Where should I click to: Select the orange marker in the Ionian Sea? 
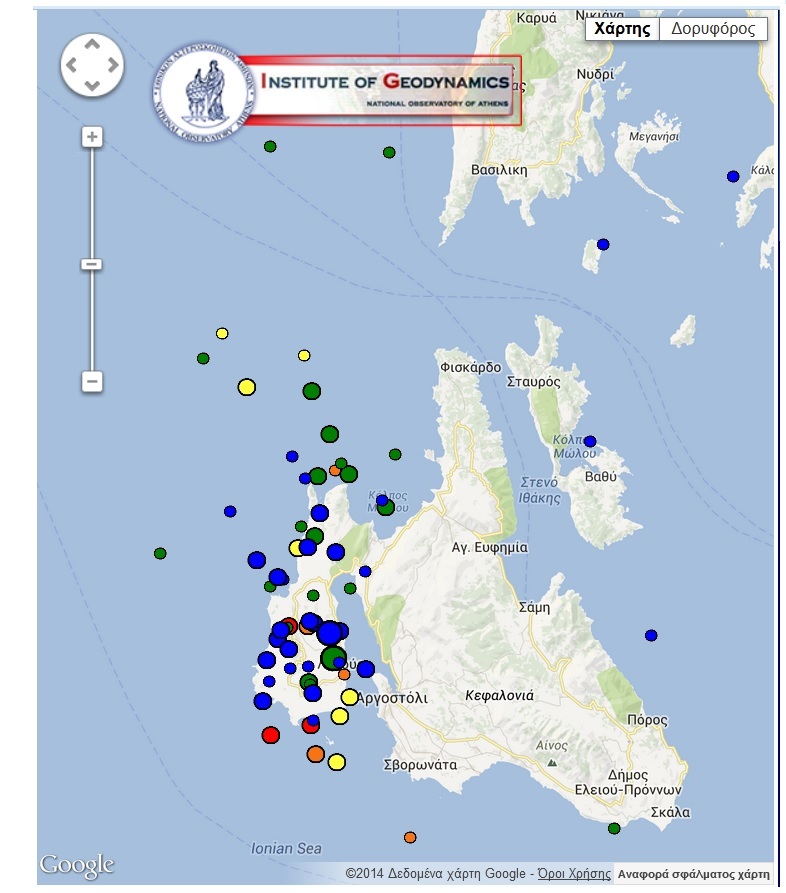(x=410, y=837)
